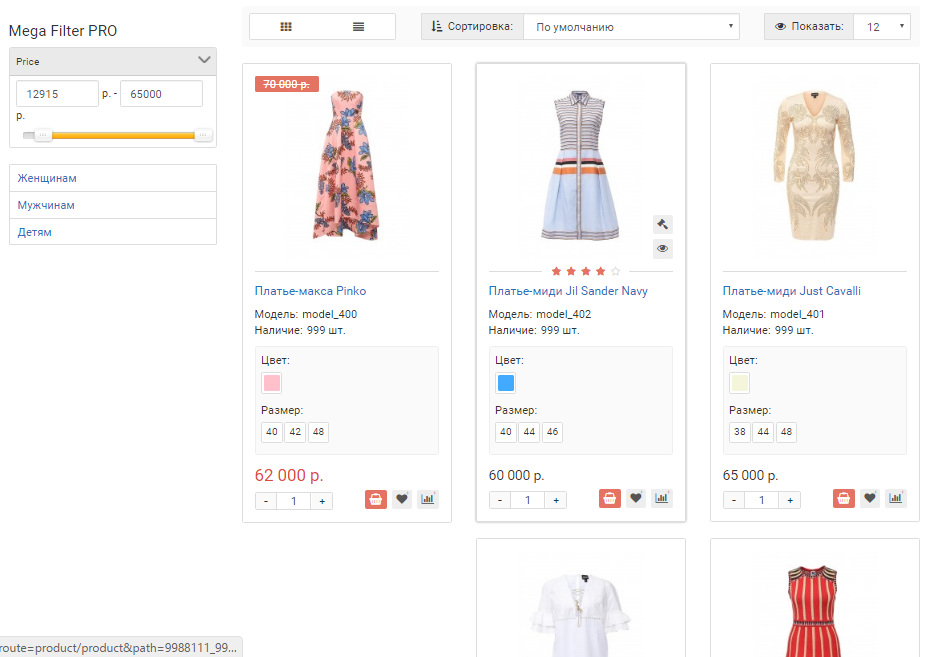Select blue color swatch for Jil Sander dress

tap(505, 383)
